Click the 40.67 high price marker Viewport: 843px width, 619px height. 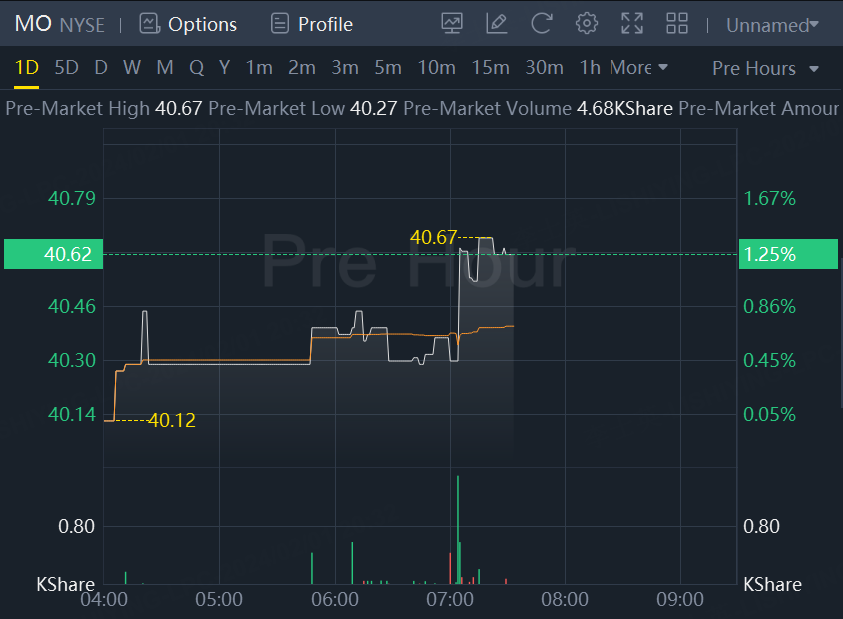coord(433,238)
